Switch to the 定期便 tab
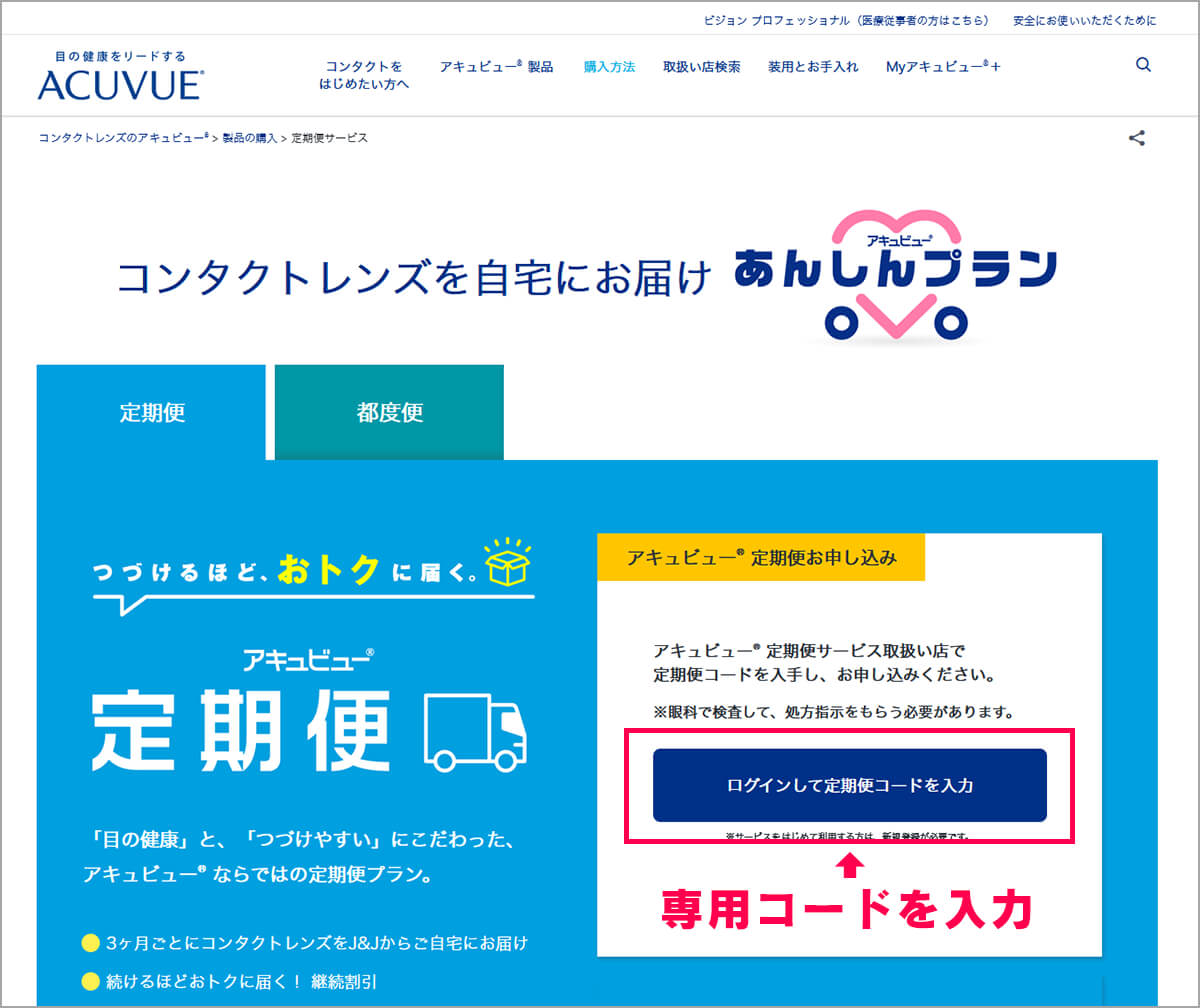Screen dimensions: 1200x1008 click(152, 412)
